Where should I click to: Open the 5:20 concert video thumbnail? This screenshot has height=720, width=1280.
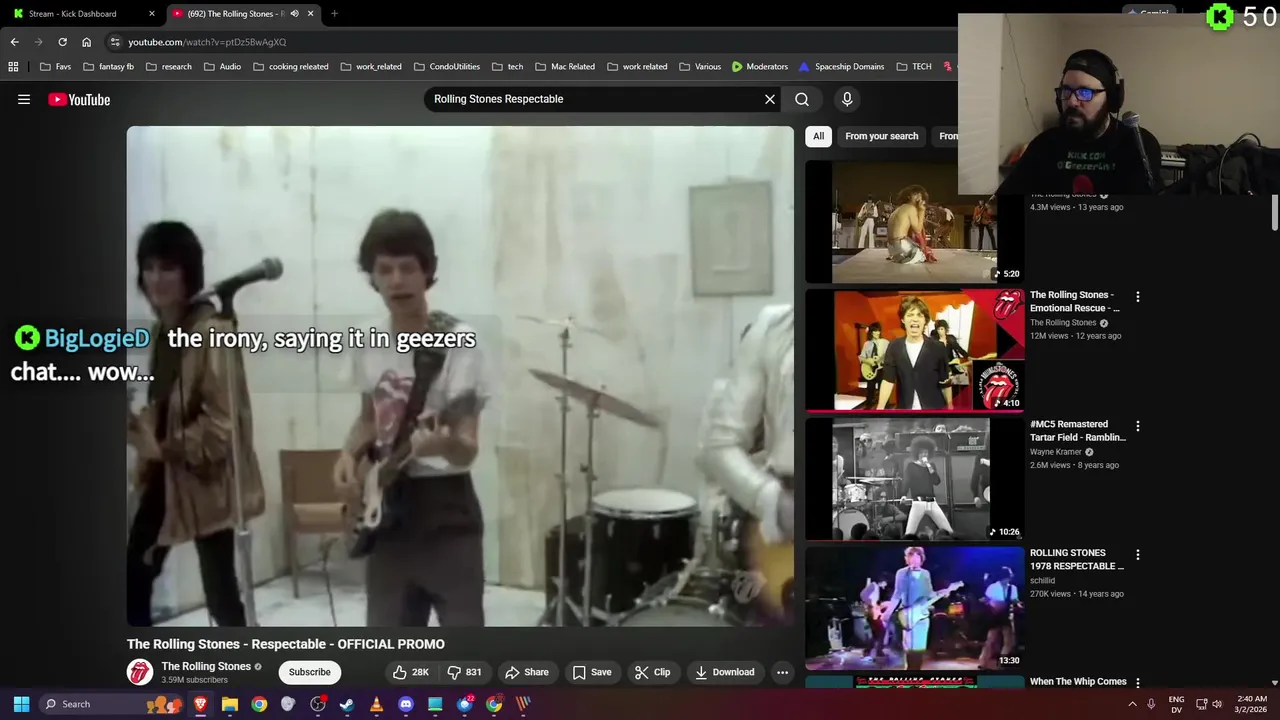(x=914, y=222)
